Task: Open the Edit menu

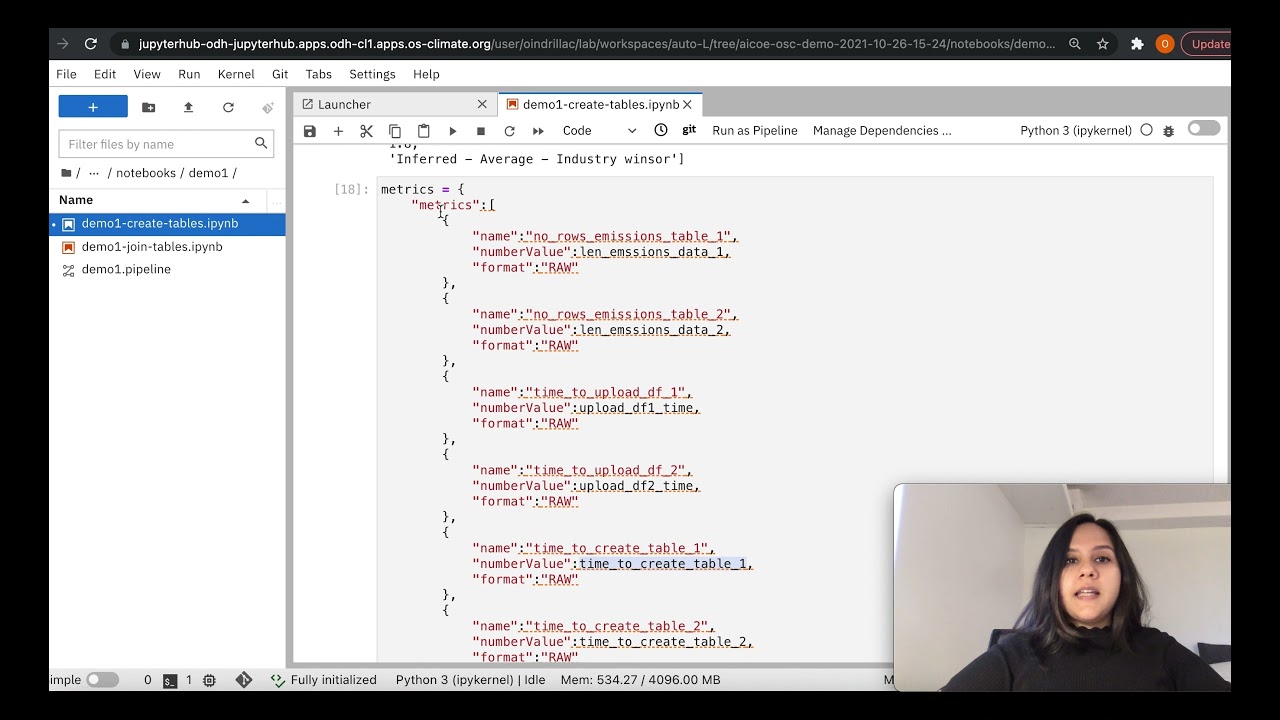Action: click(105, 74)
